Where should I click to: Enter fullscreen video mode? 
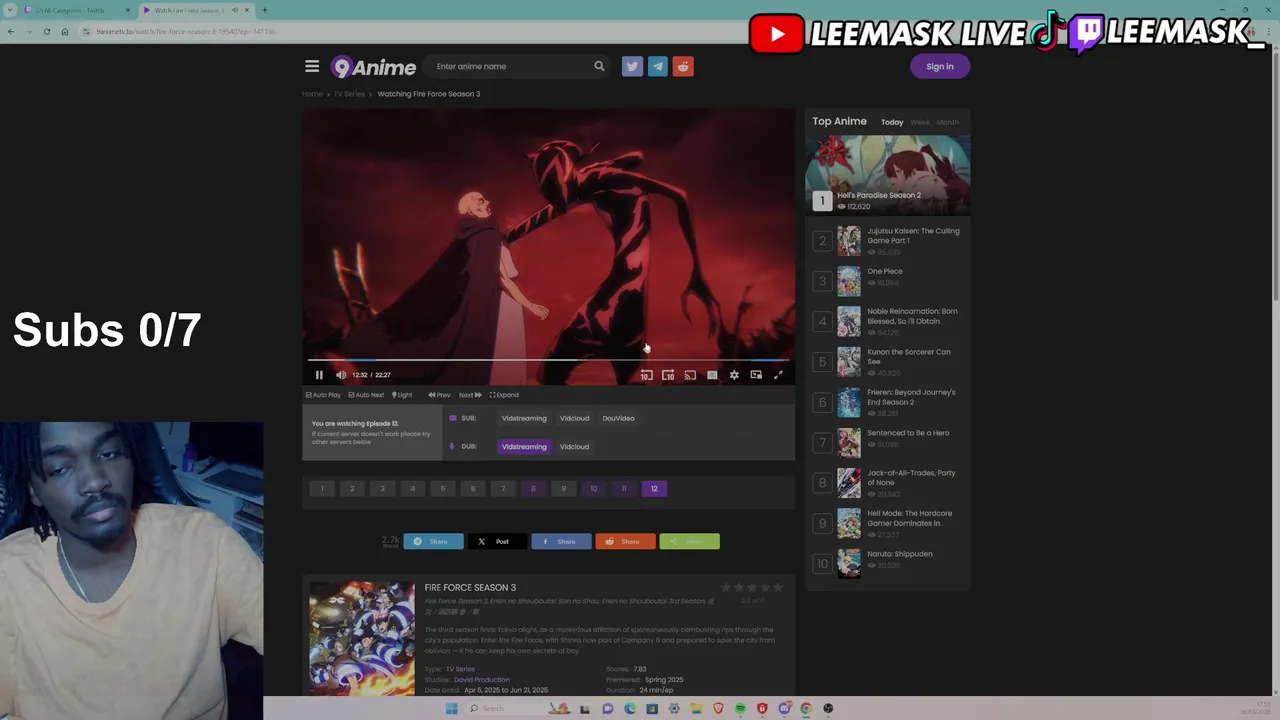pos(778,375)
